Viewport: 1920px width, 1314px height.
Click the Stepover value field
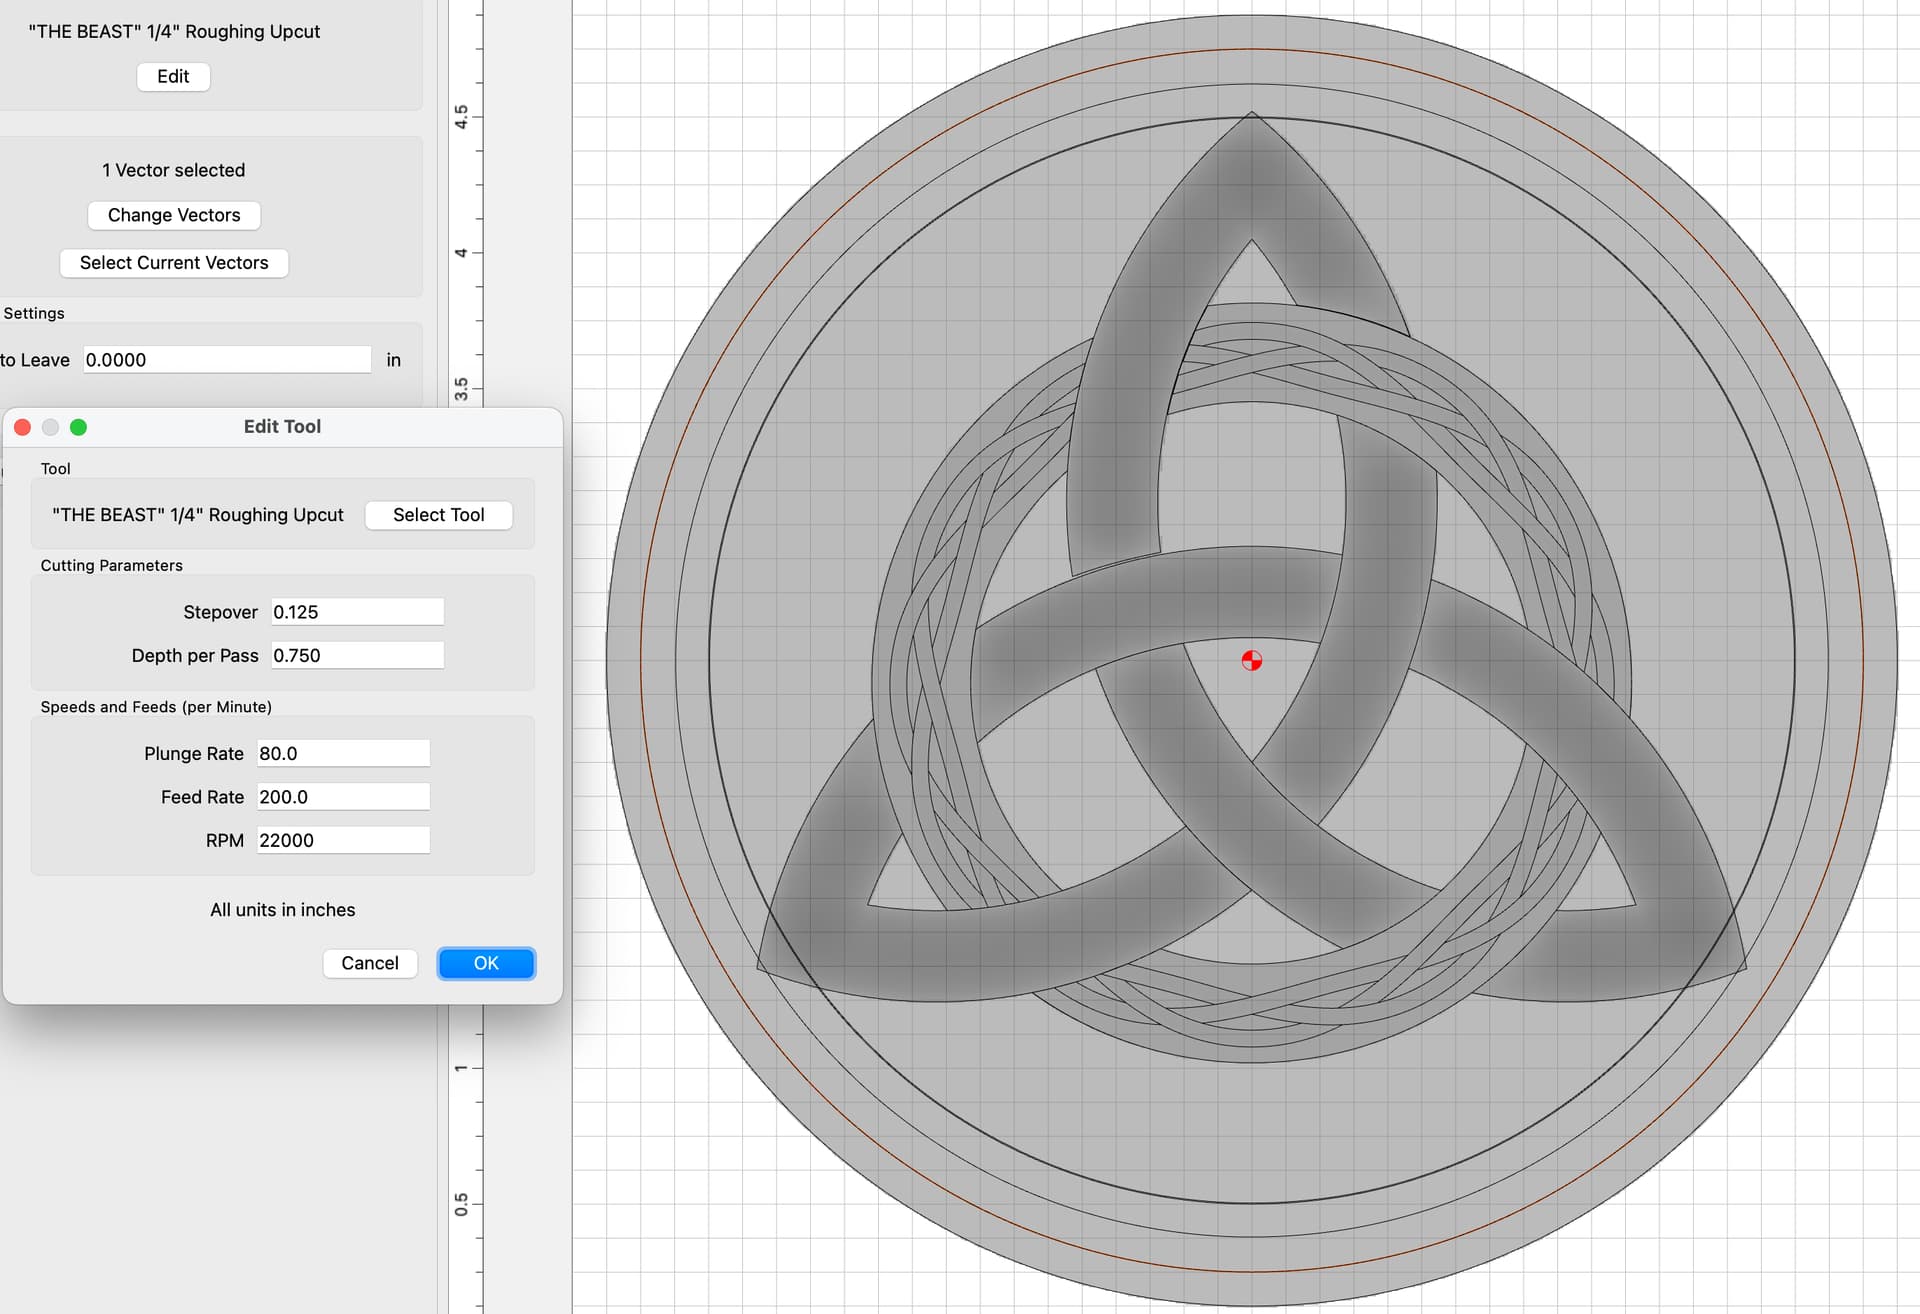pyautogui.click(x=357, y=612)
